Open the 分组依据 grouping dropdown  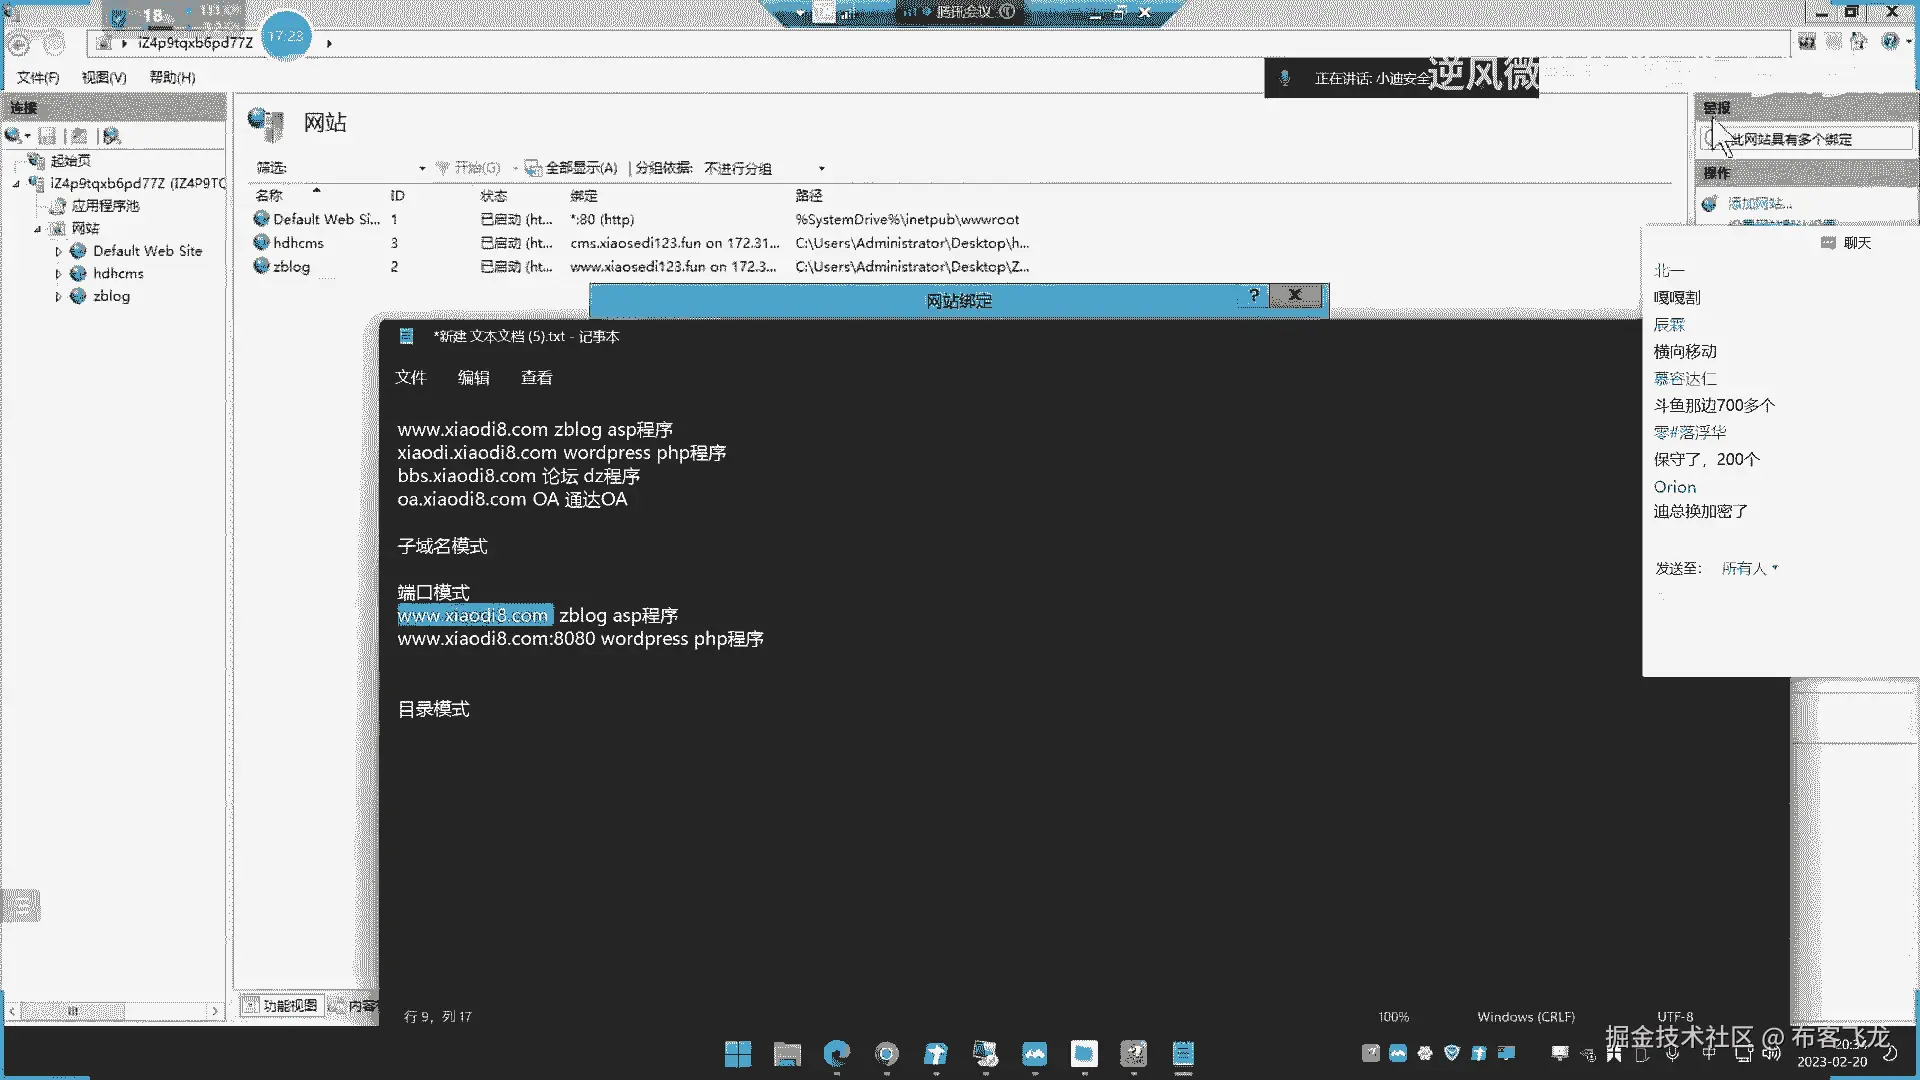pyautogui.click(x=821, y=168)
